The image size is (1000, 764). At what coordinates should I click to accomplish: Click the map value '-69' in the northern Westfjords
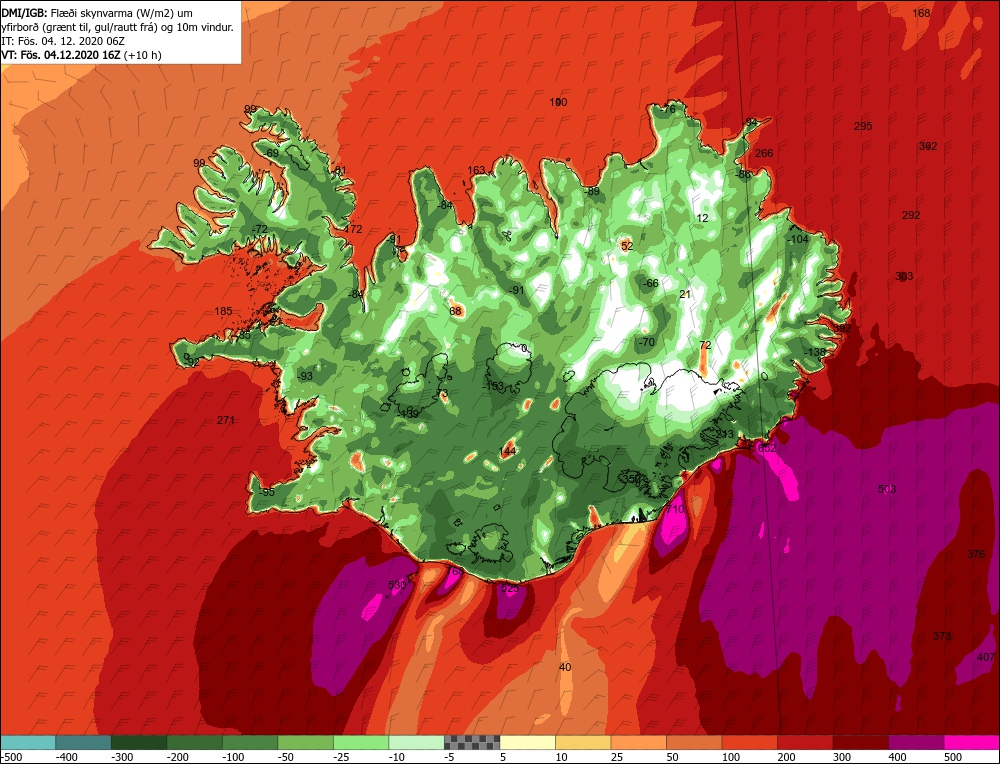click(272, 153)
